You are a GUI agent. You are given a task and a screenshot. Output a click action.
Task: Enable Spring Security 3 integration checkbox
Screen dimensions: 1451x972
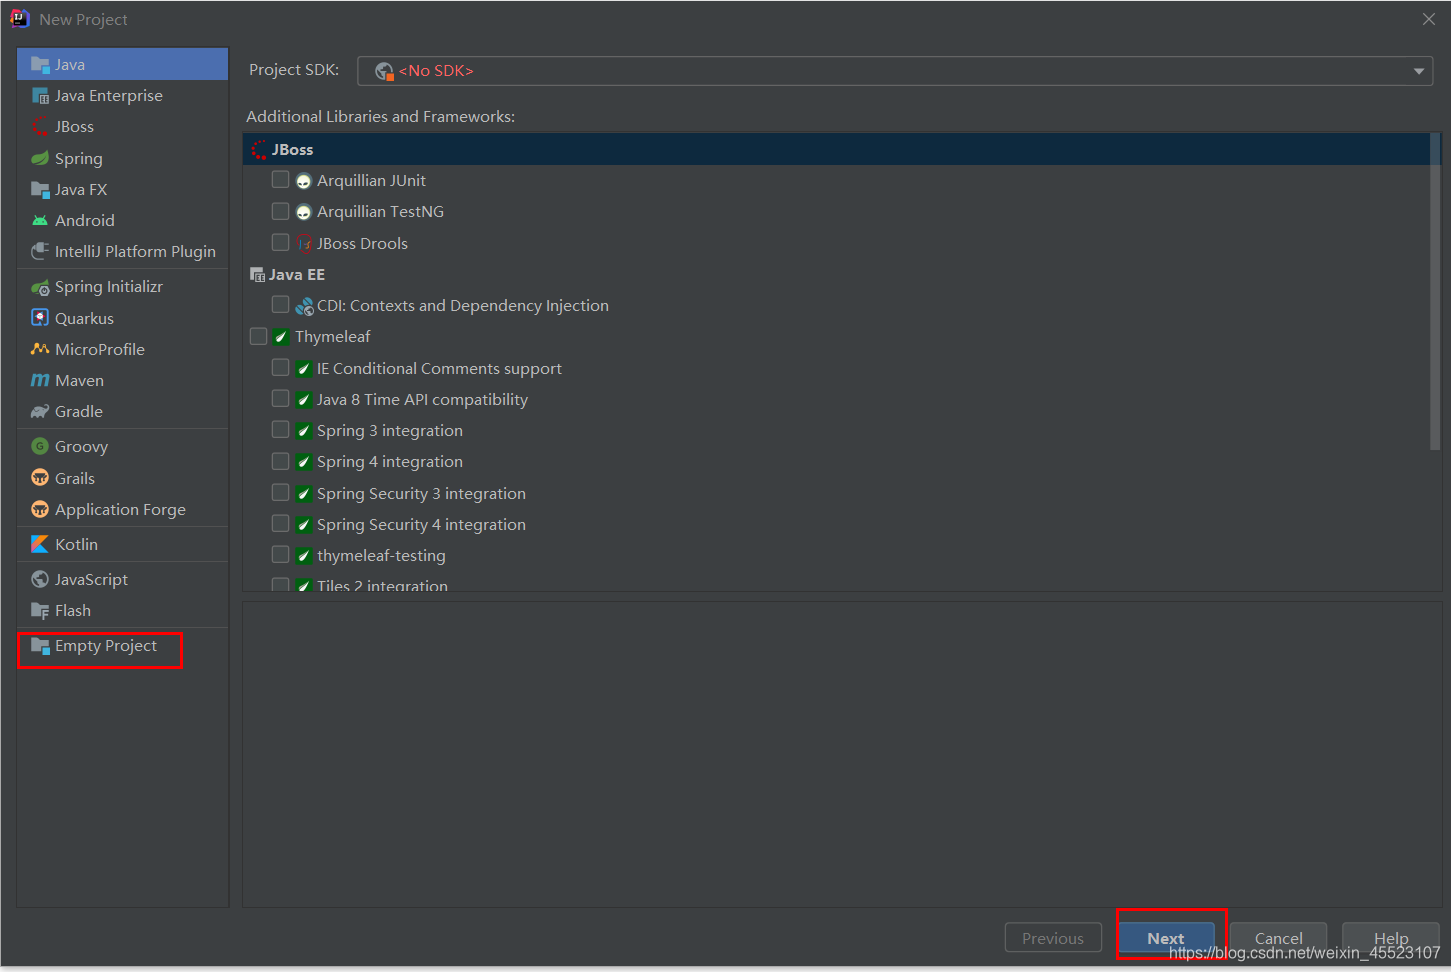coord(280,492)
